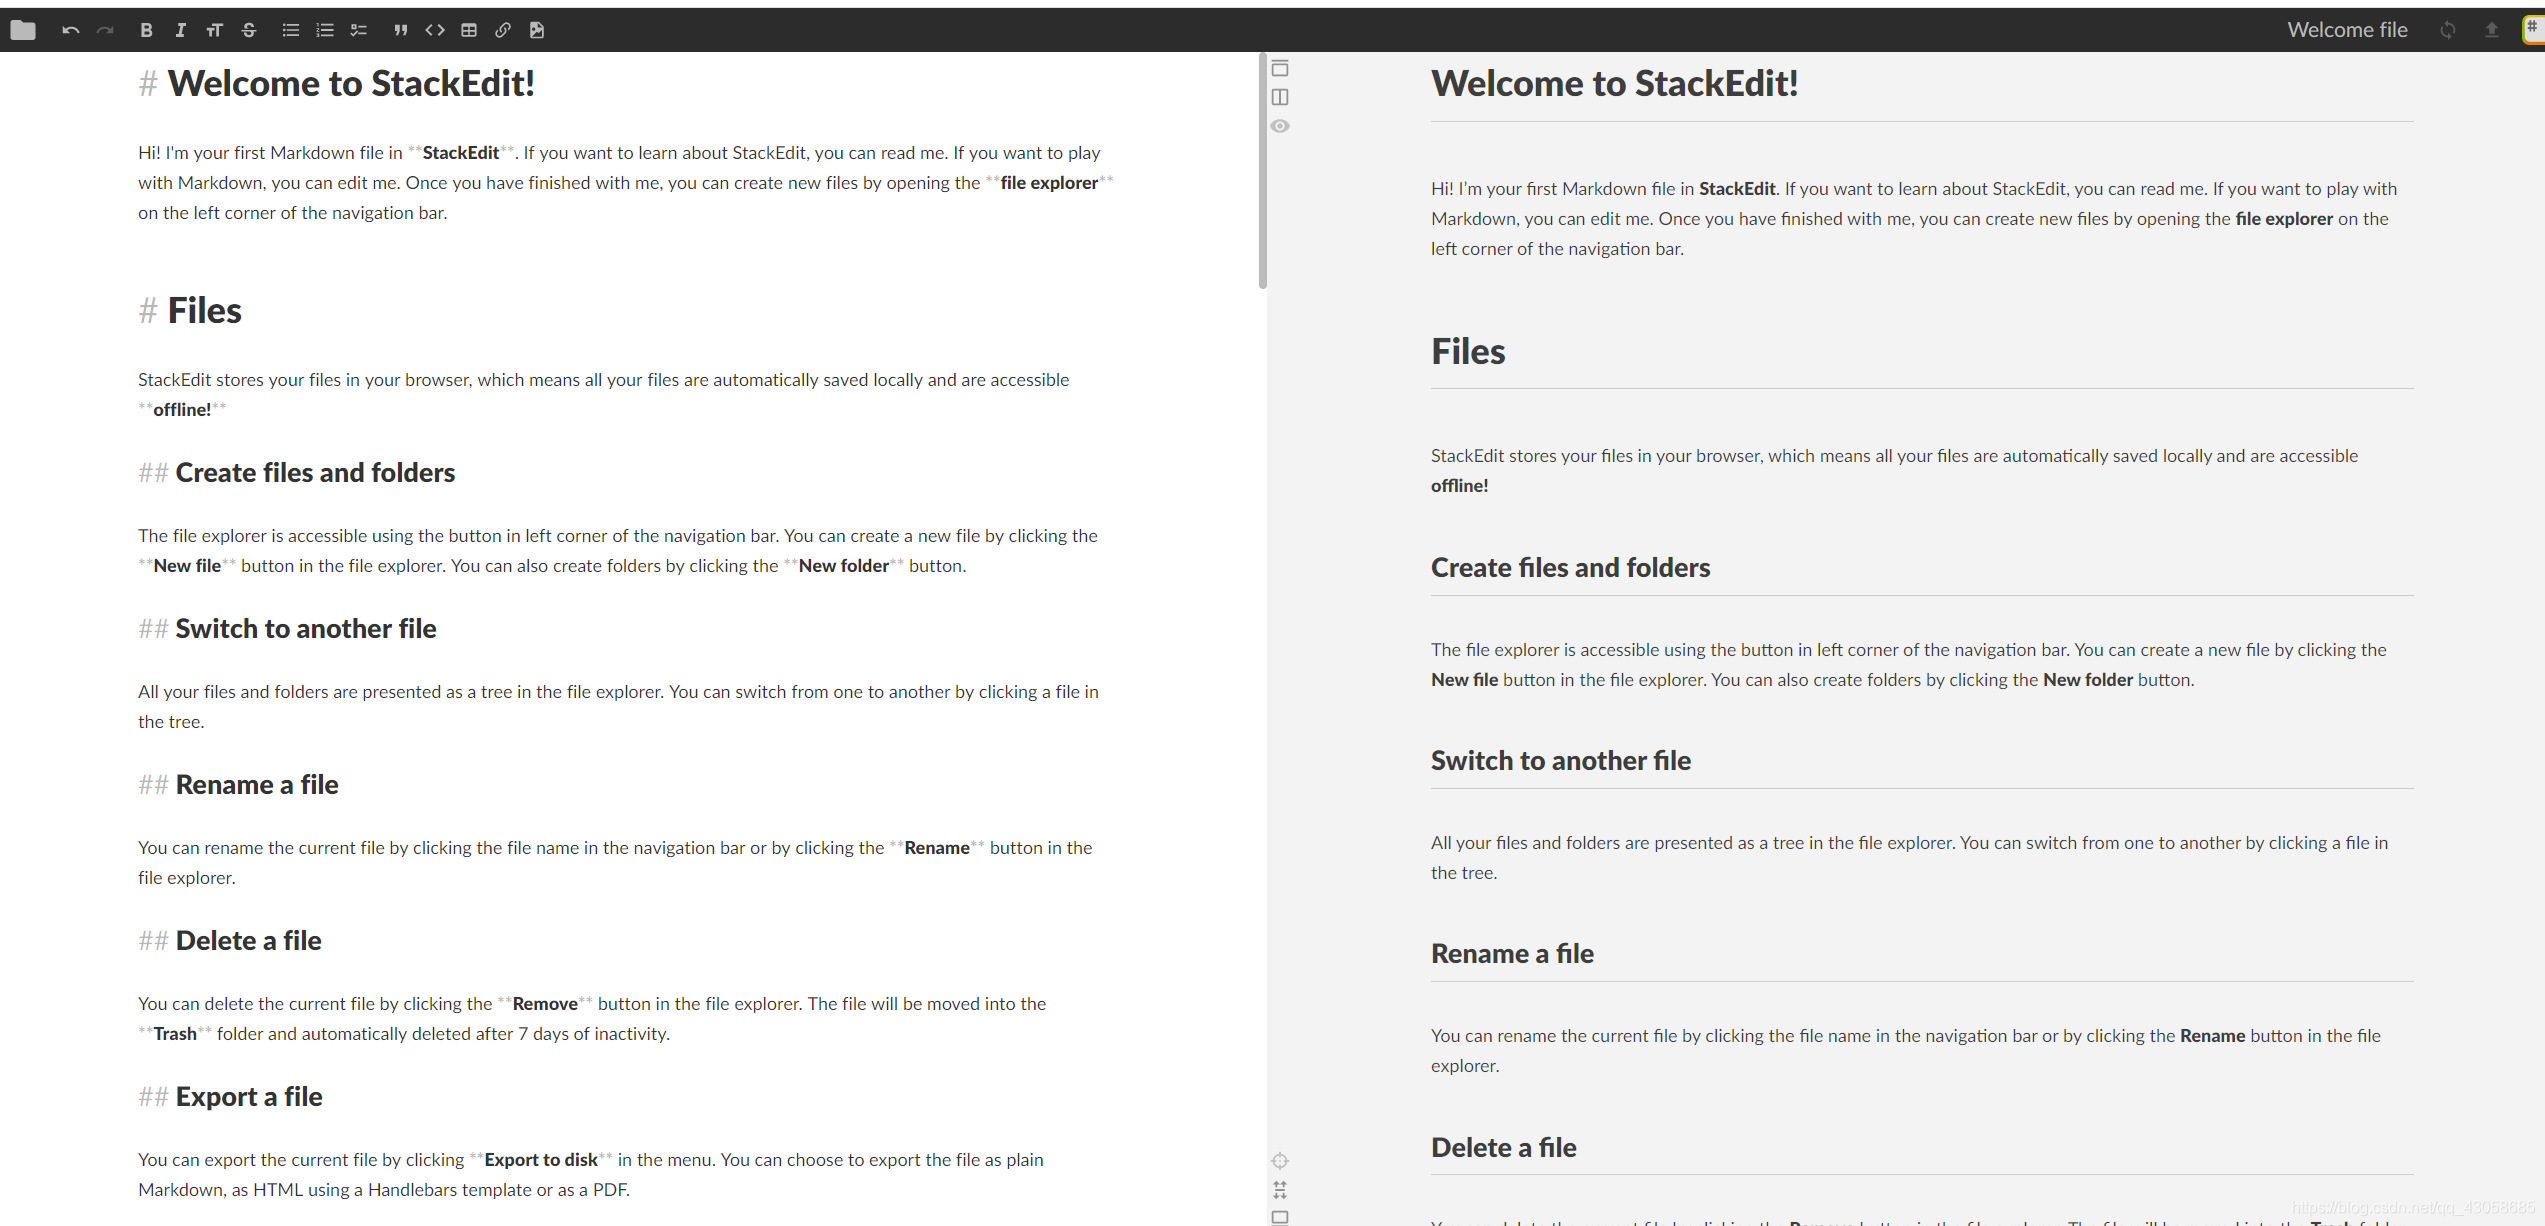The image size is (2545, 1226).
Task: Insert a check list
Action: click(x=358, y=30)
